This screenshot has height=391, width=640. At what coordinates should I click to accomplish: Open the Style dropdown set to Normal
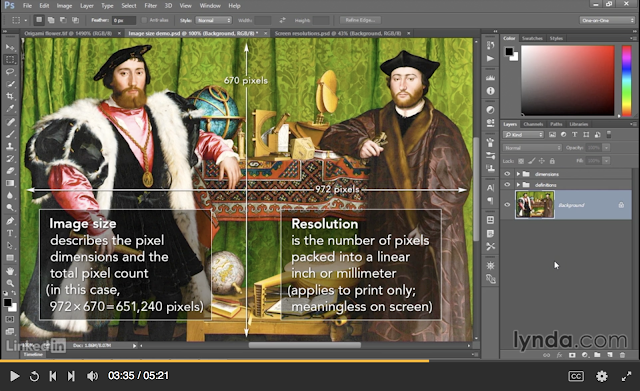point(213,20)
